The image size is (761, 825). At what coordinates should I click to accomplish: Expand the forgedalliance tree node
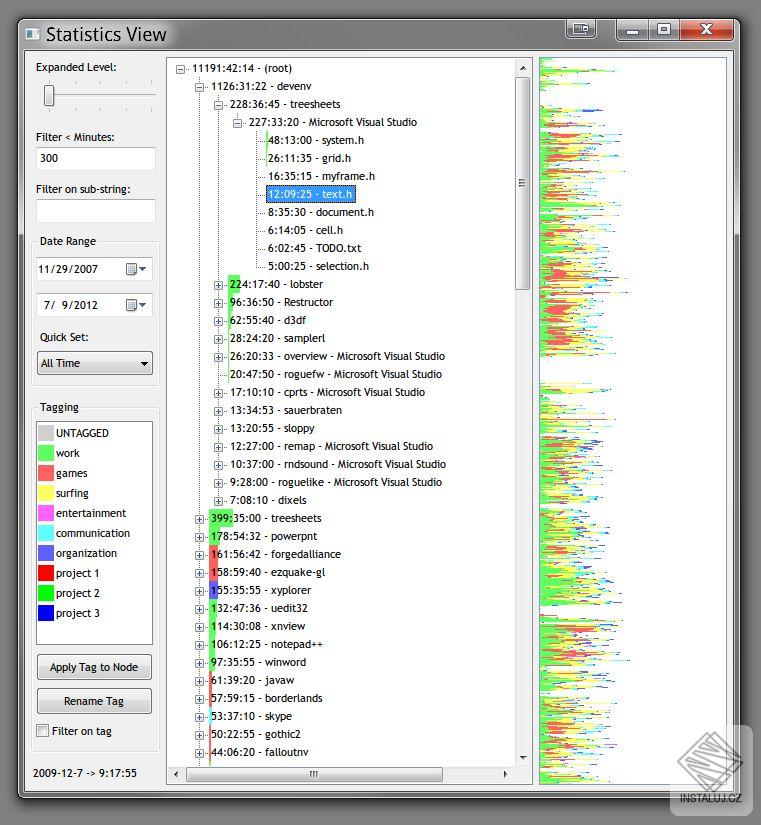pos(199,555)
